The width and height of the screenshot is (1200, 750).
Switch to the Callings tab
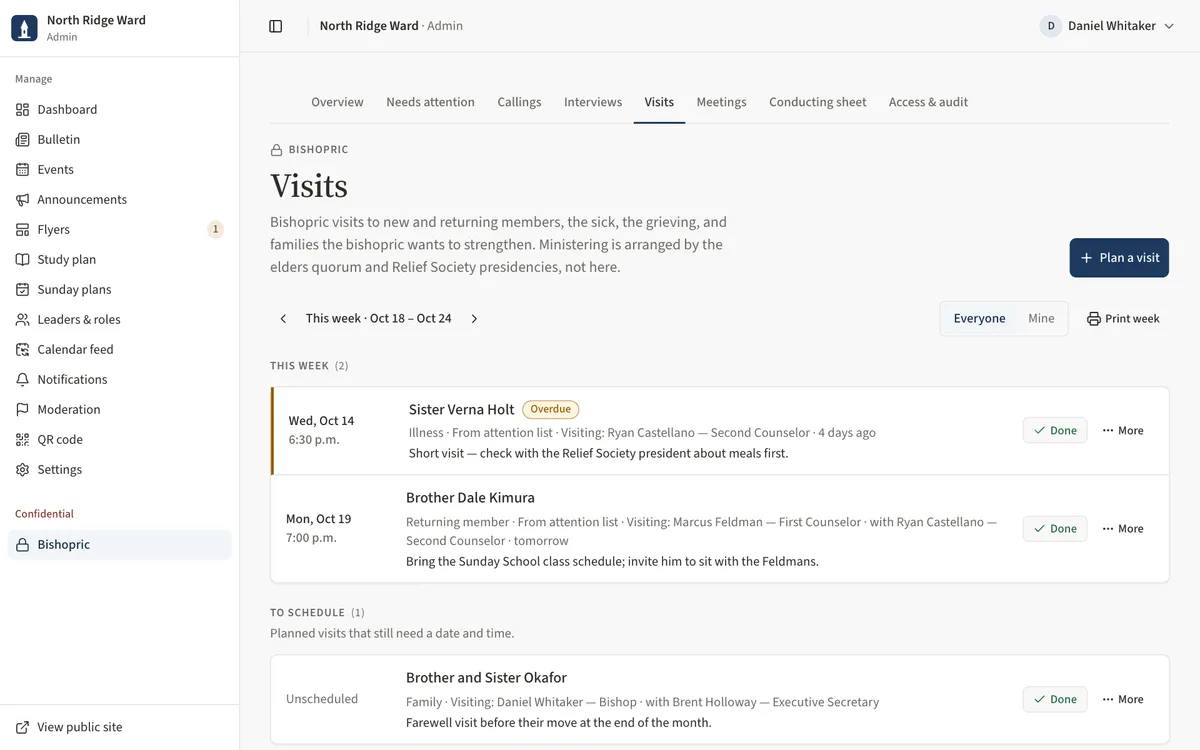click(519, 102)
